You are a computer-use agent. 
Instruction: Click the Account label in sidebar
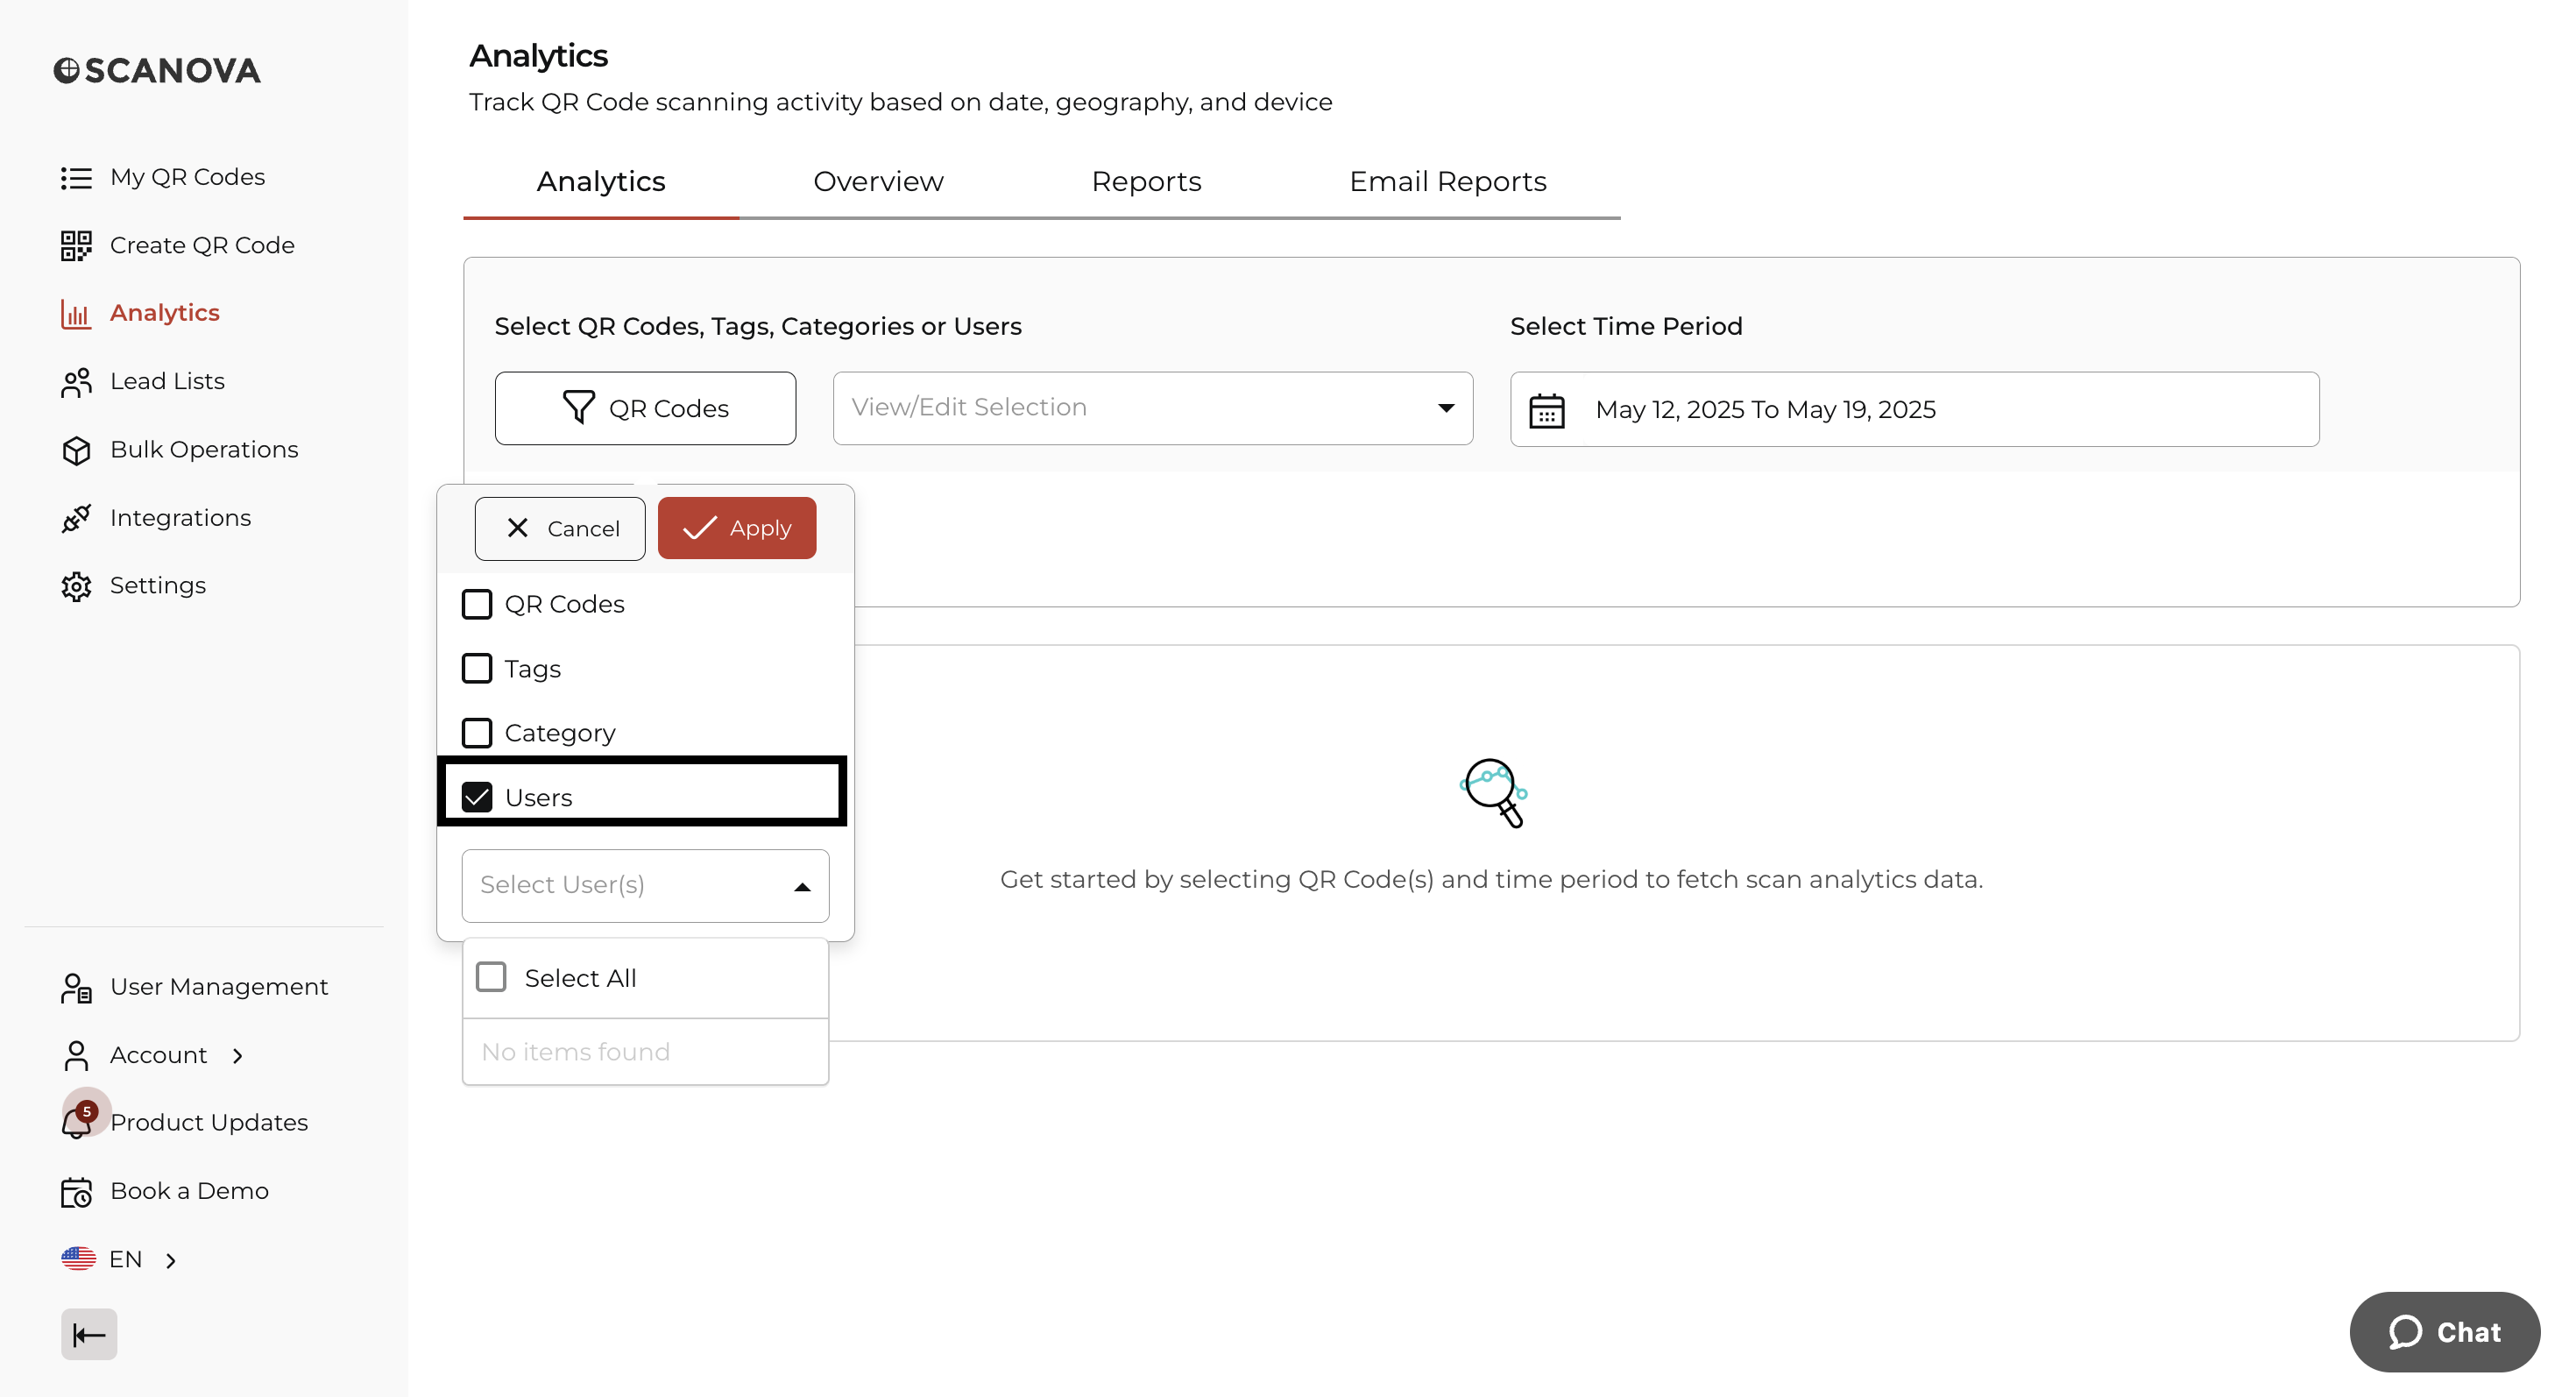(x=159, y=1055)
